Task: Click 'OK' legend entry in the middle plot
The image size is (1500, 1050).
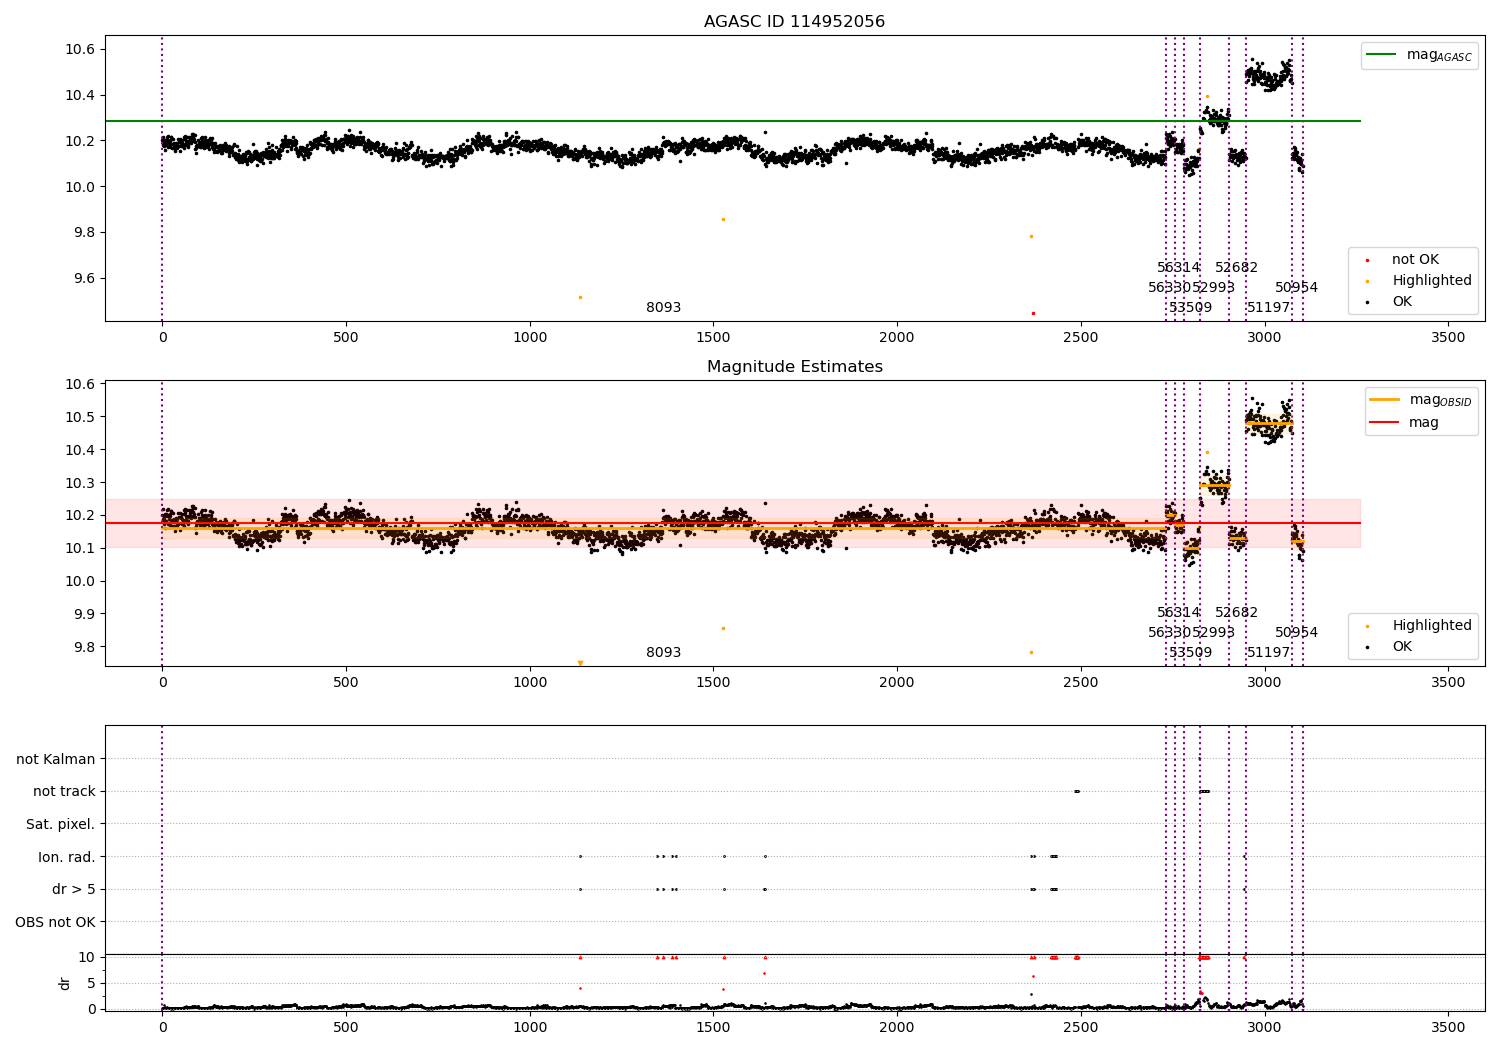Action: coord(1402,647)
